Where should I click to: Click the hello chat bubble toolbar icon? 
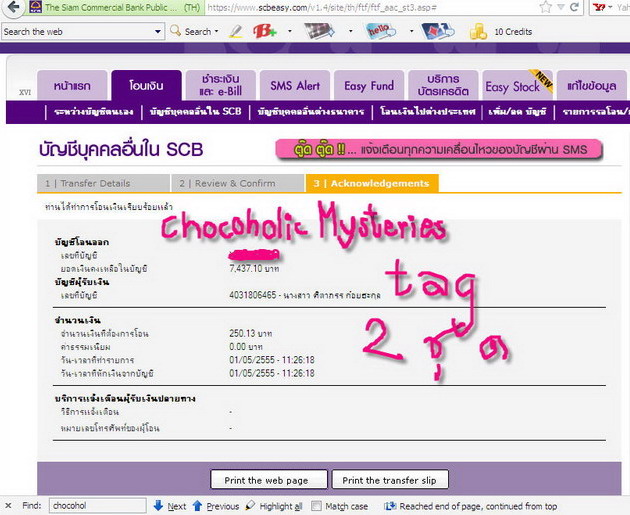tap(380, 31)
